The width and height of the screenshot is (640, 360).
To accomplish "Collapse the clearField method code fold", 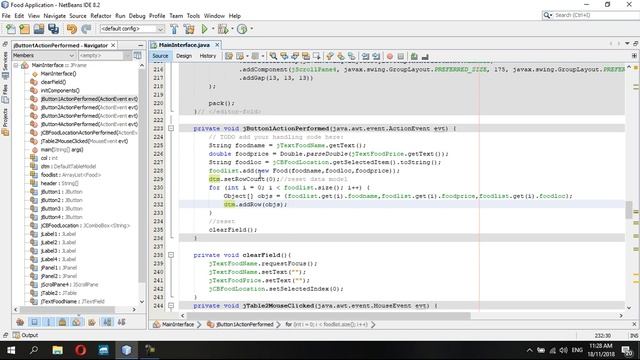I will 171,255.
